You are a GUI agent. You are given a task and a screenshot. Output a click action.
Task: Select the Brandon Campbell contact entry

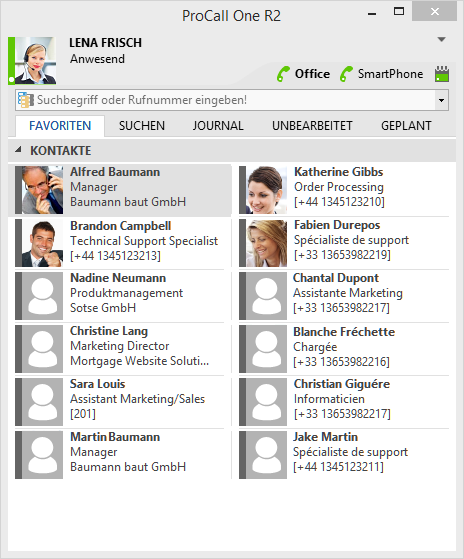120,243
